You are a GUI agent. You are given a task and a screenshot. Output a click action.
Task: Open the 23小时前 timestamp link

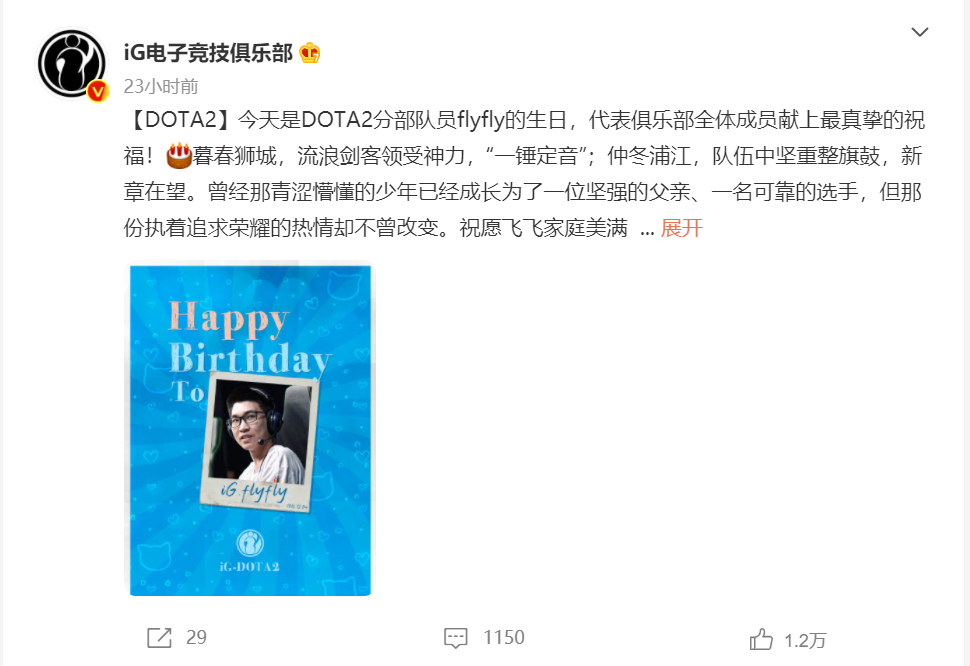pyautogui.click(x=161, y=86)
